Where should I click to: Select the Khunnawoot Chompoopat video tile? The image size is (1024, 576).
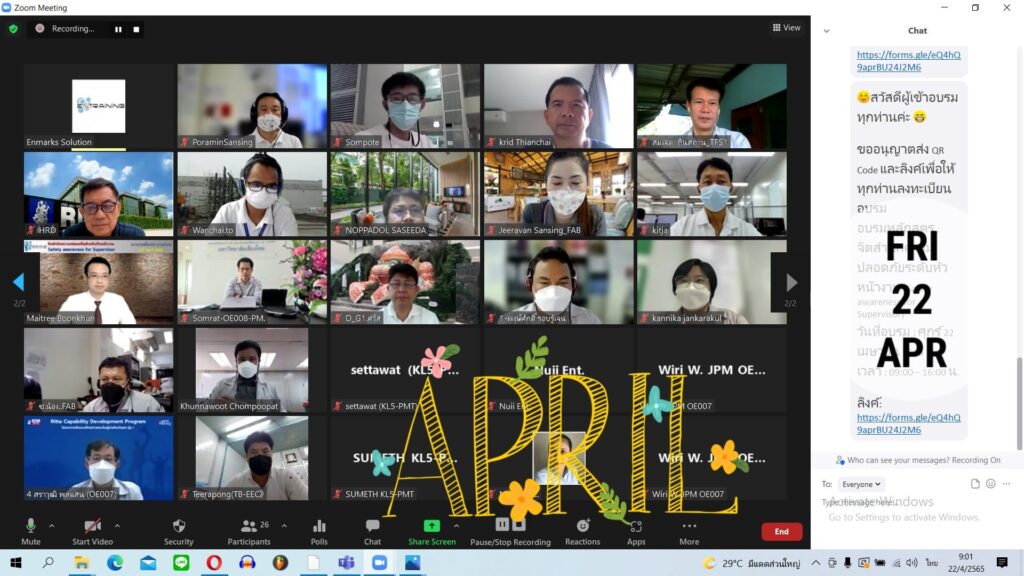[252, 370]
